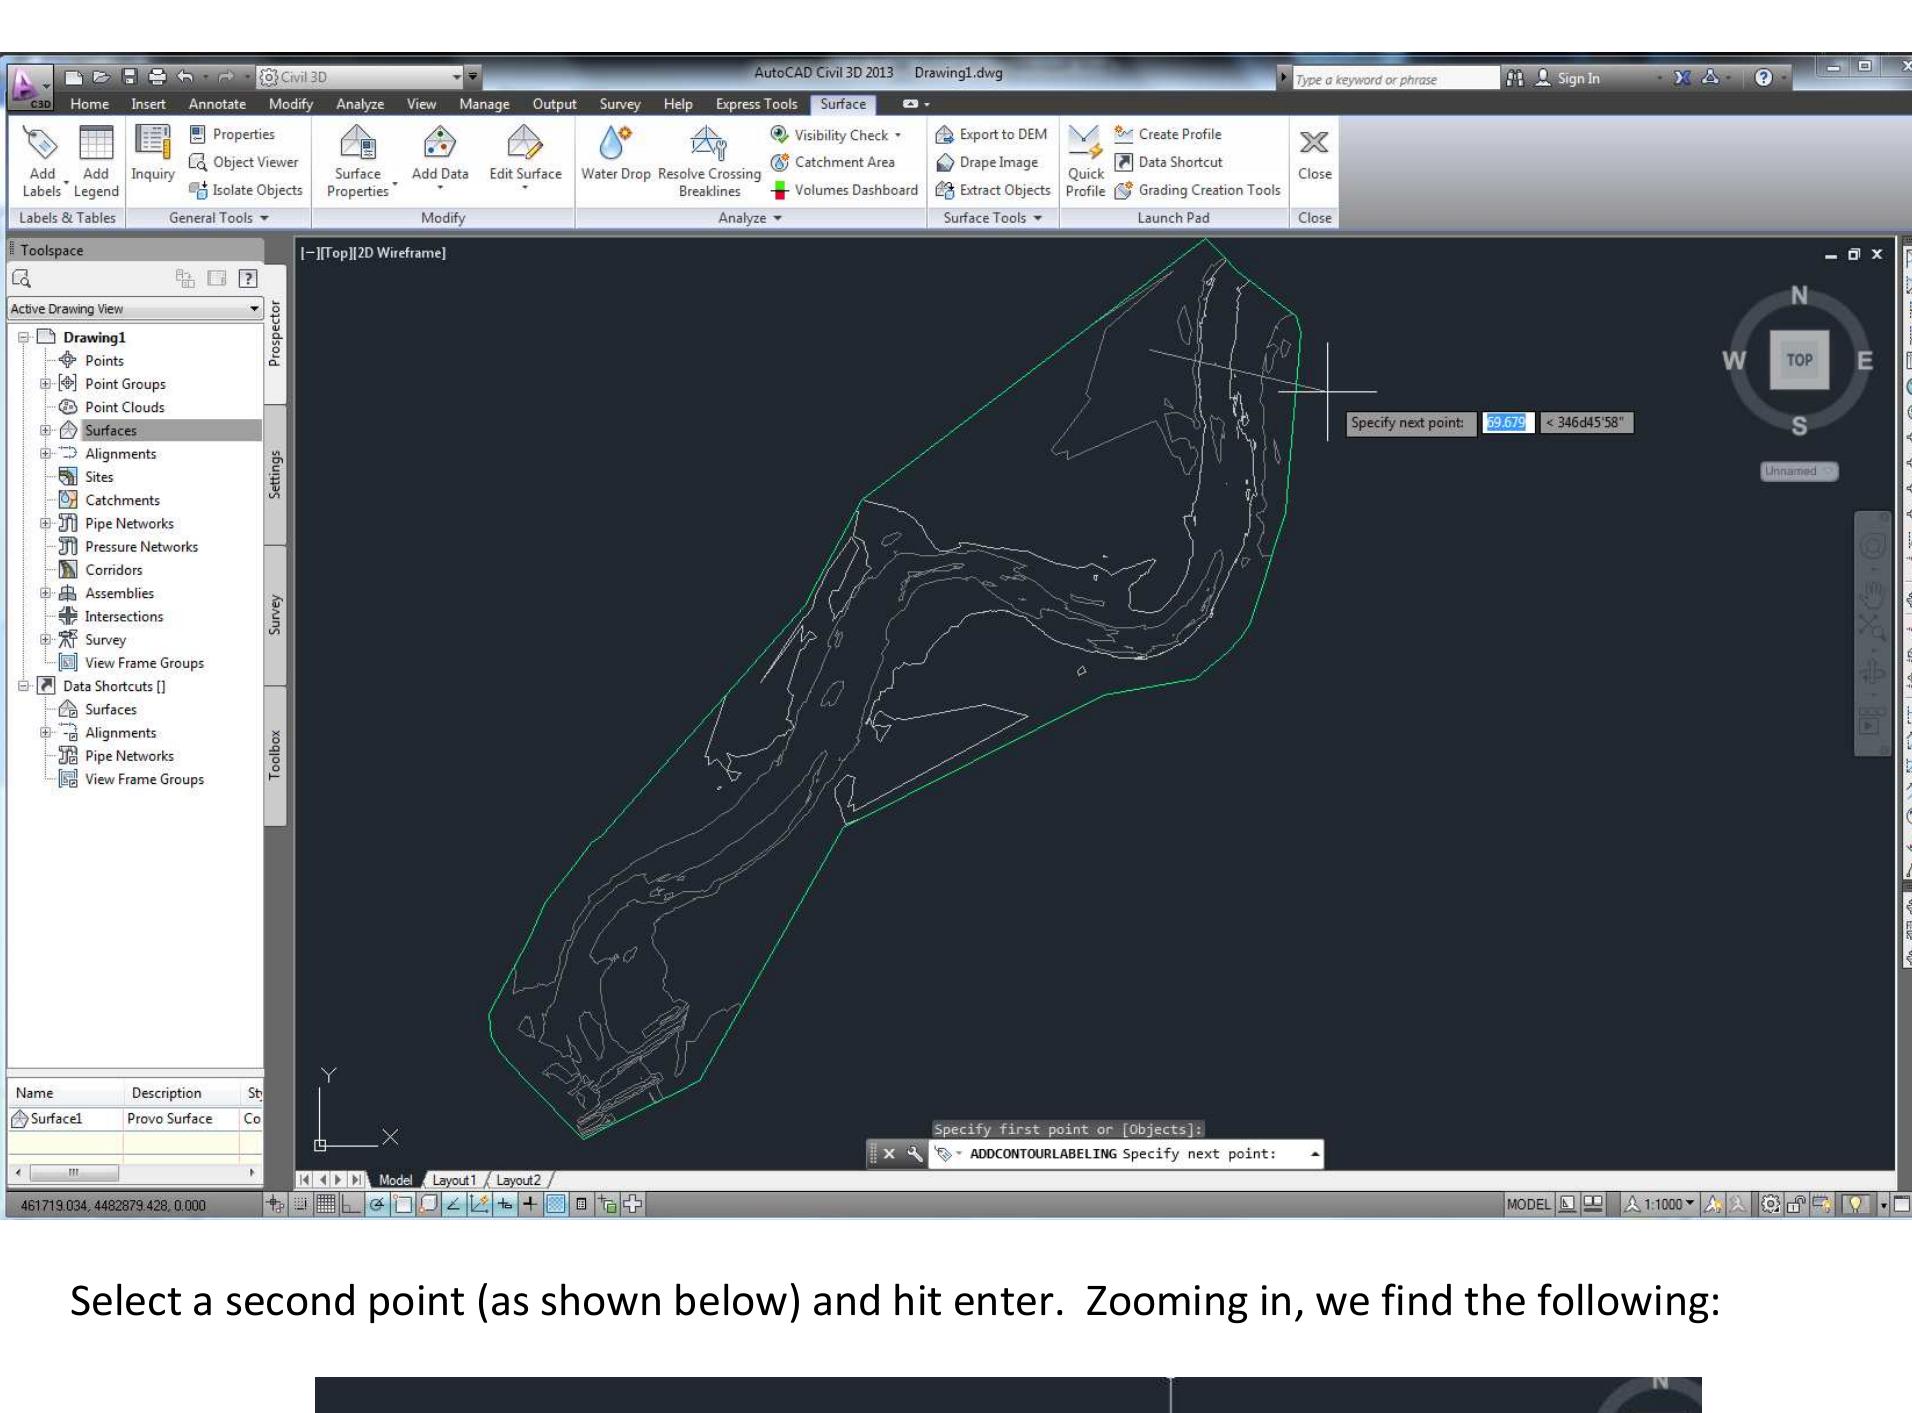Expand the General Tools panel
Screen dimensions: 1912x1413
tap(218, 218)
